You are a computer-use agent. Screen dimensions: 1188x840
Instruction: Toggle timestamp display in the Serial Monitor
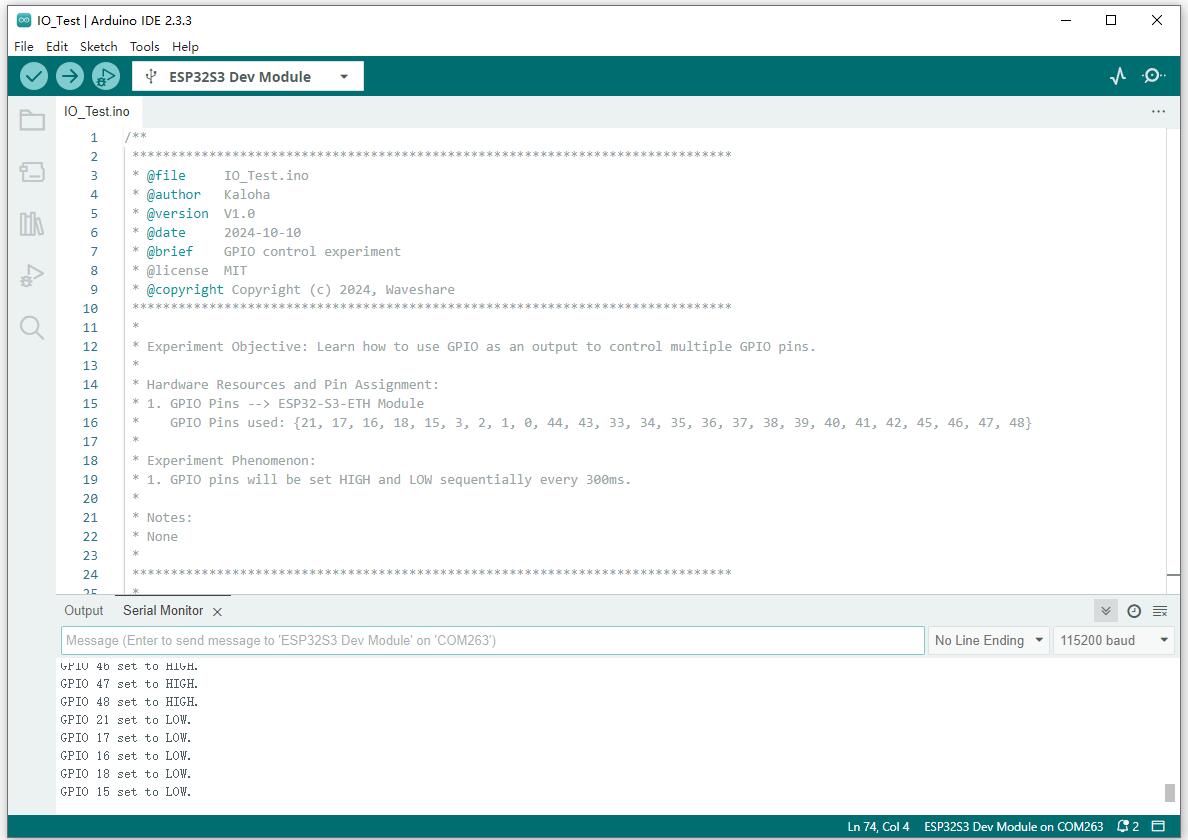pos(1134,611)
